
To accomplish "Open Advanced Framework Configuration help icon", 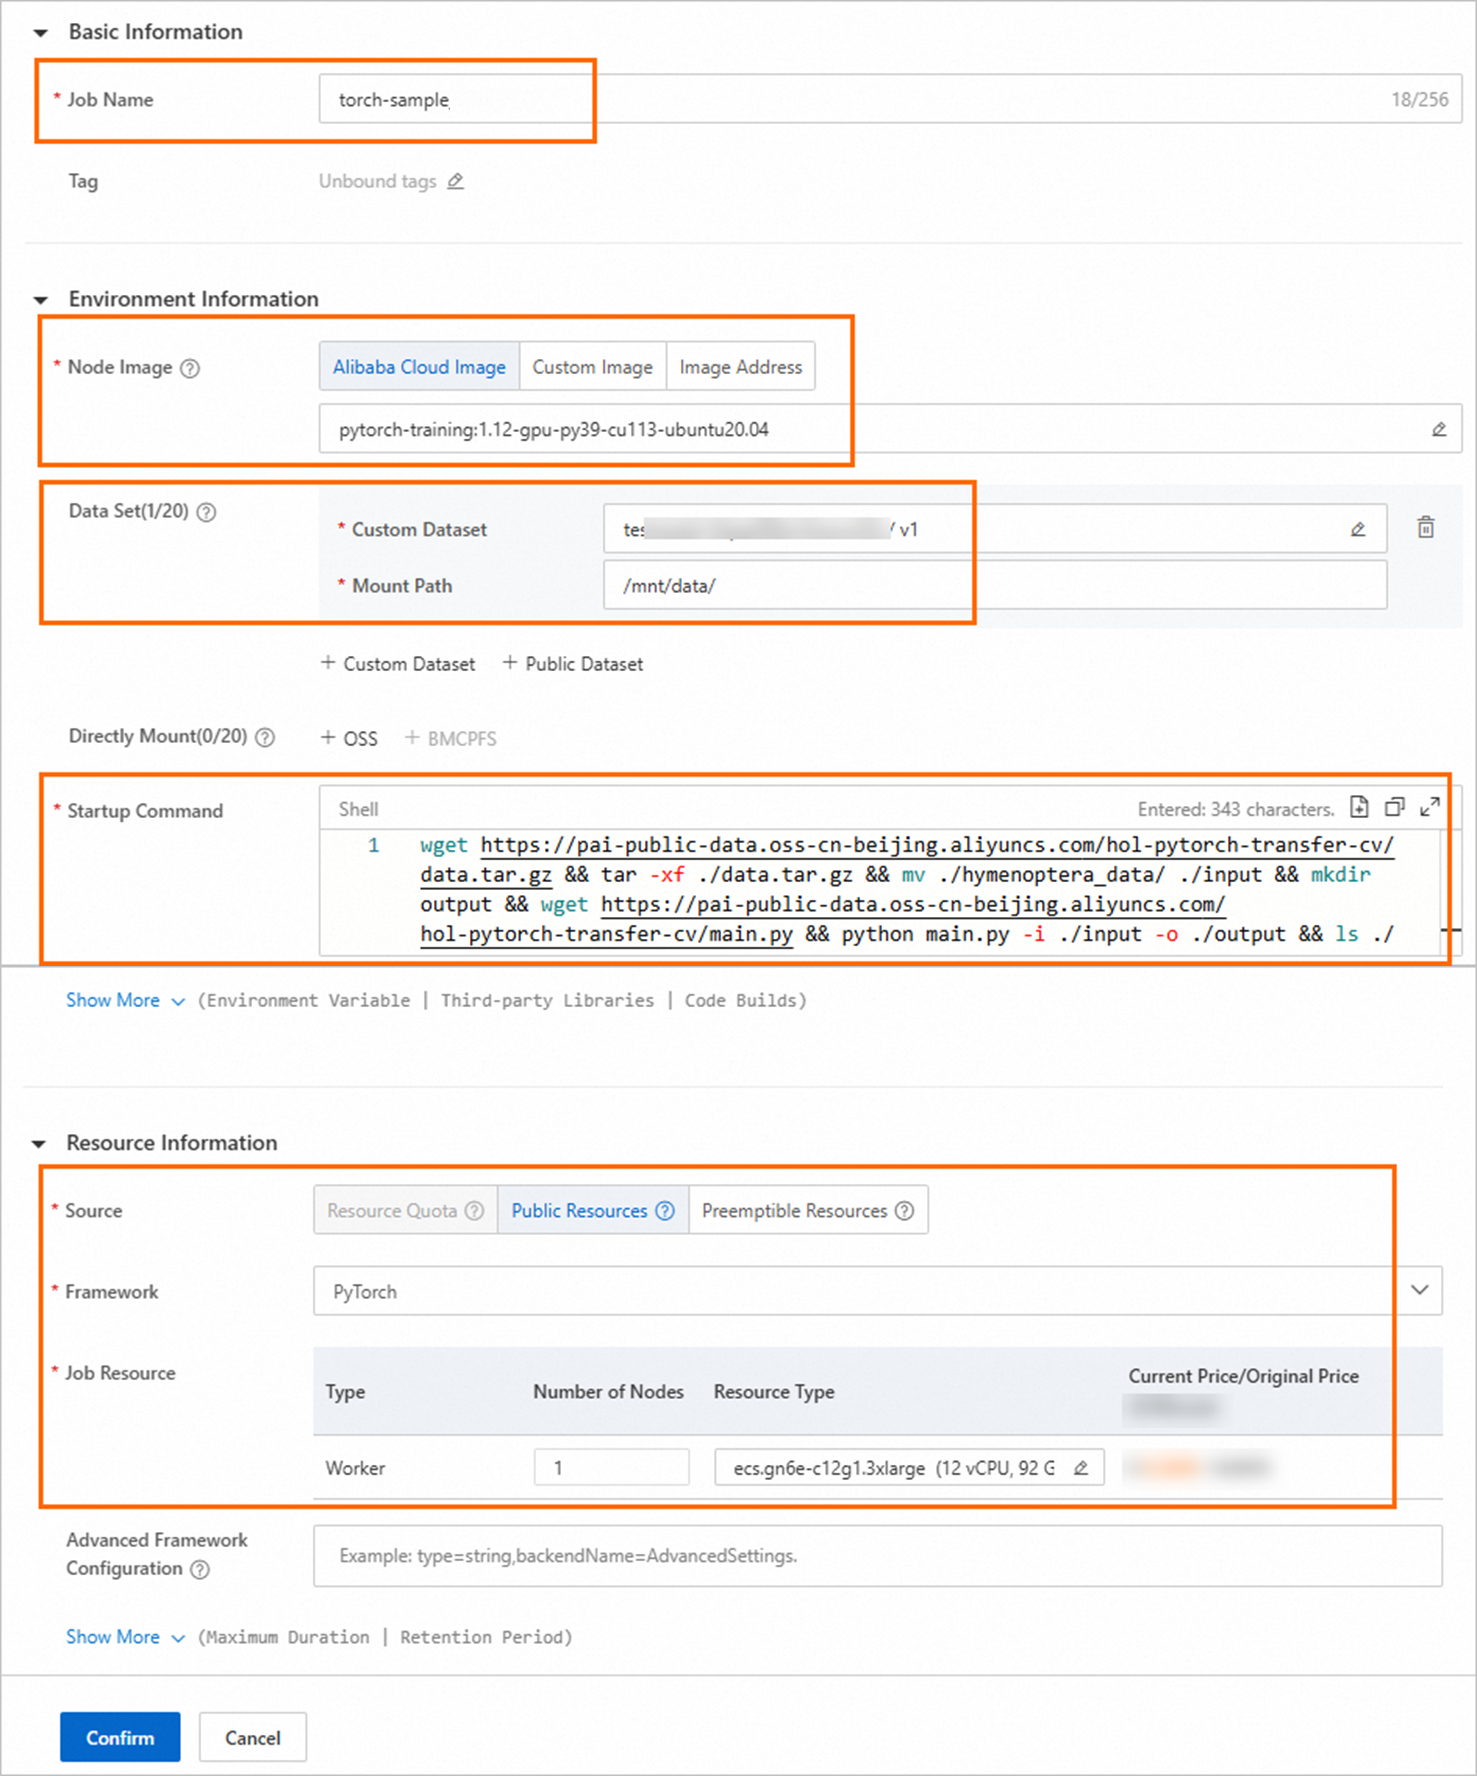I will tap(200, 1569).
